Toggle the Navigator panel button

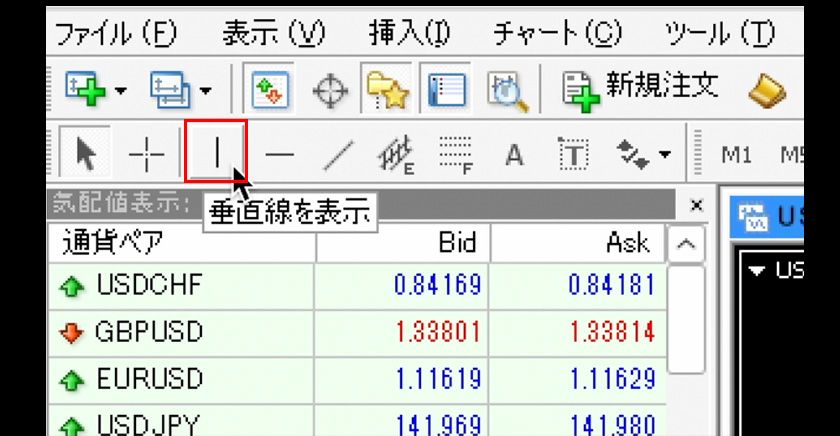tap(383, 91)
